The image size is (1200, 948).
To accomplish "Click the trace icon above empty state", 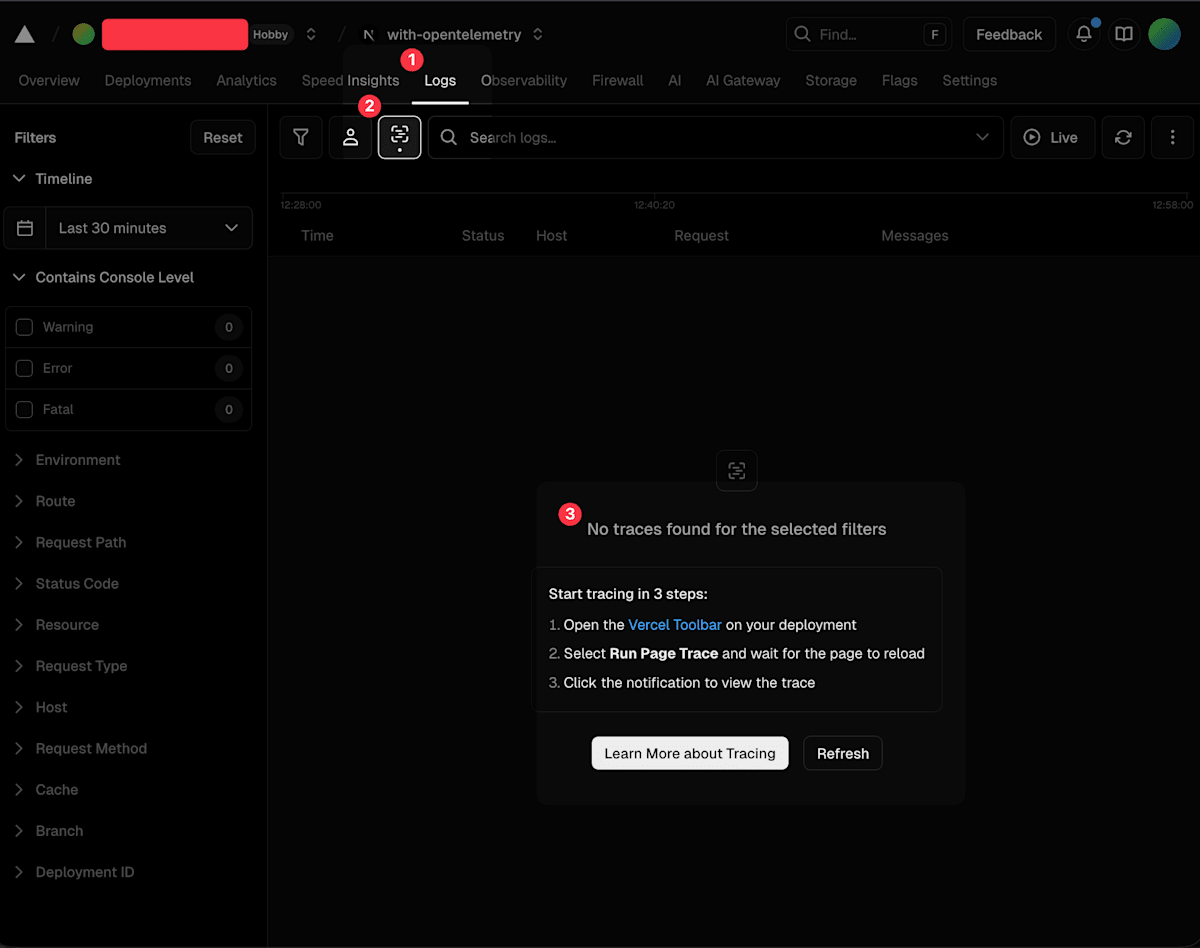I will pos(737,470).
